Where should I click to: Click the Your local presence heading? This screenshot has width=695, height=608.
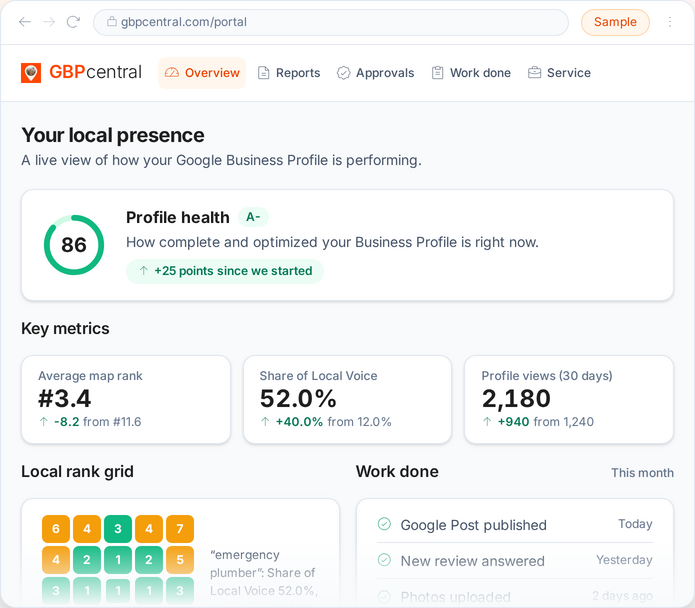click(113, 135)
